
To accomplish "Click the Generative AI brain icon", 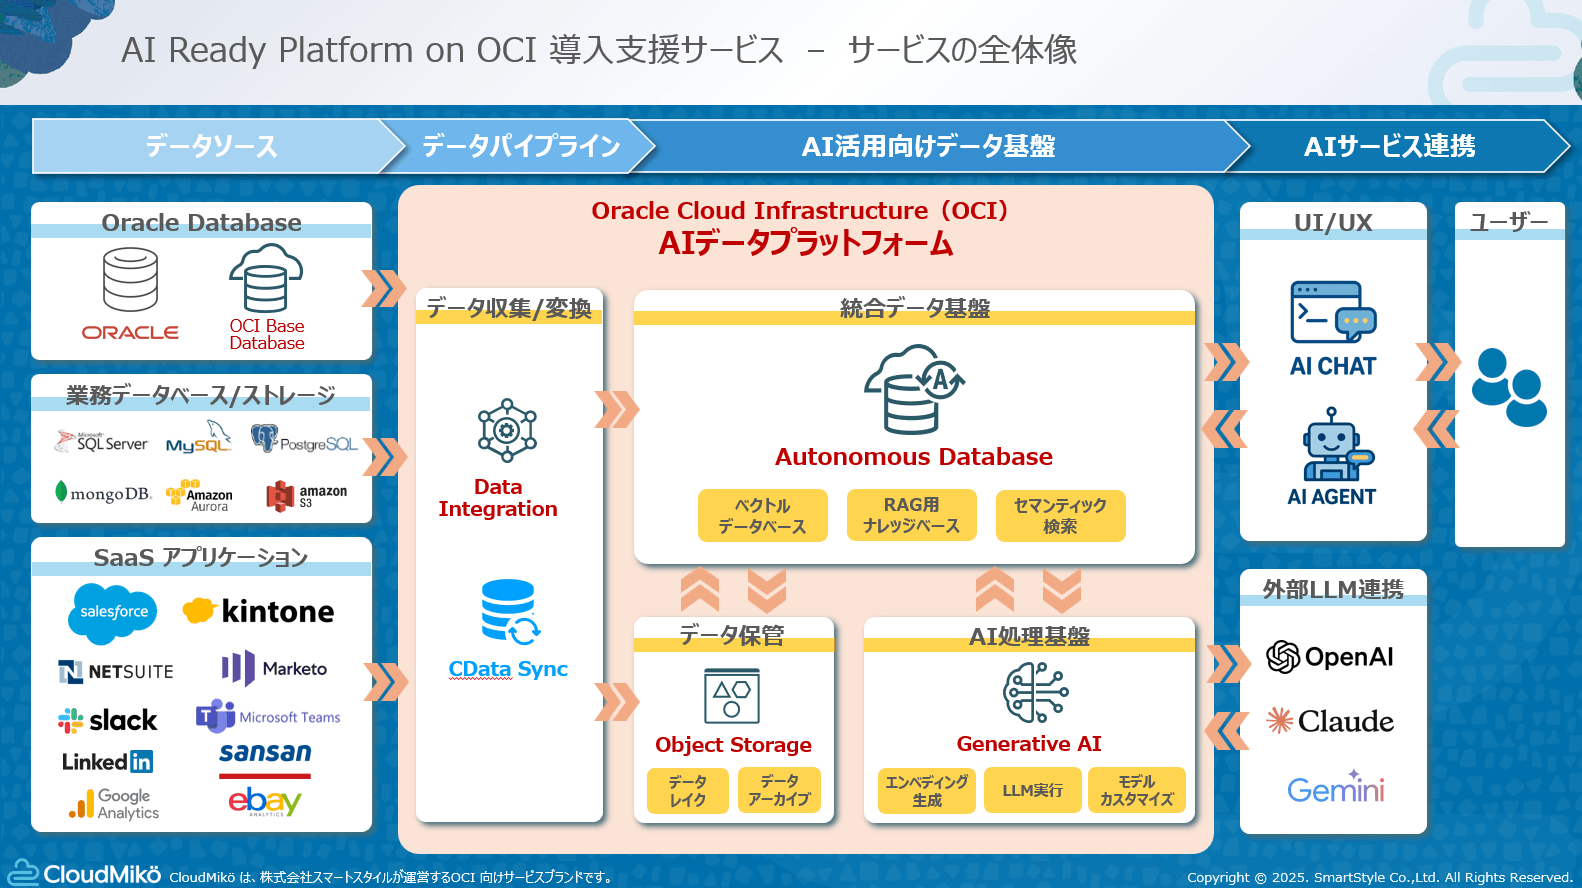I will [x=1035, y=692].
